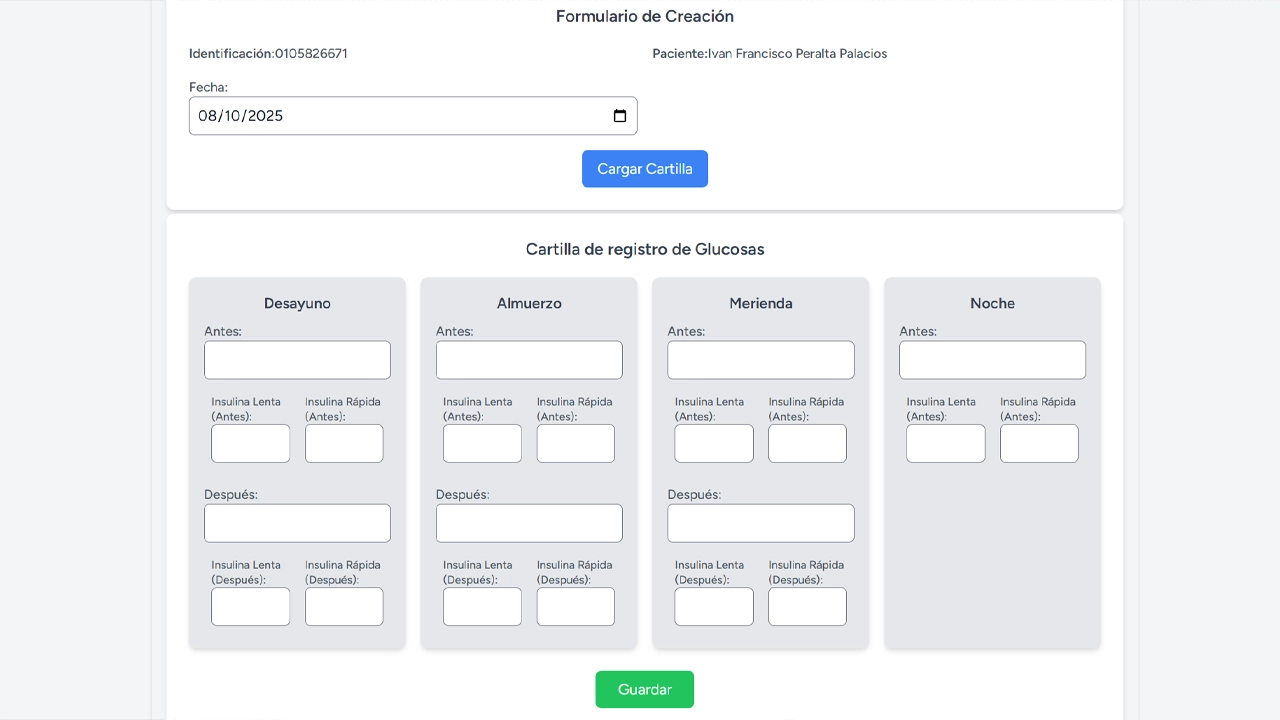The image size is (1280, 720).
Task: Click Insulina Rápida (Antes) field for Almuerzo
Action: pyautogui.click(x=575, y=443)
